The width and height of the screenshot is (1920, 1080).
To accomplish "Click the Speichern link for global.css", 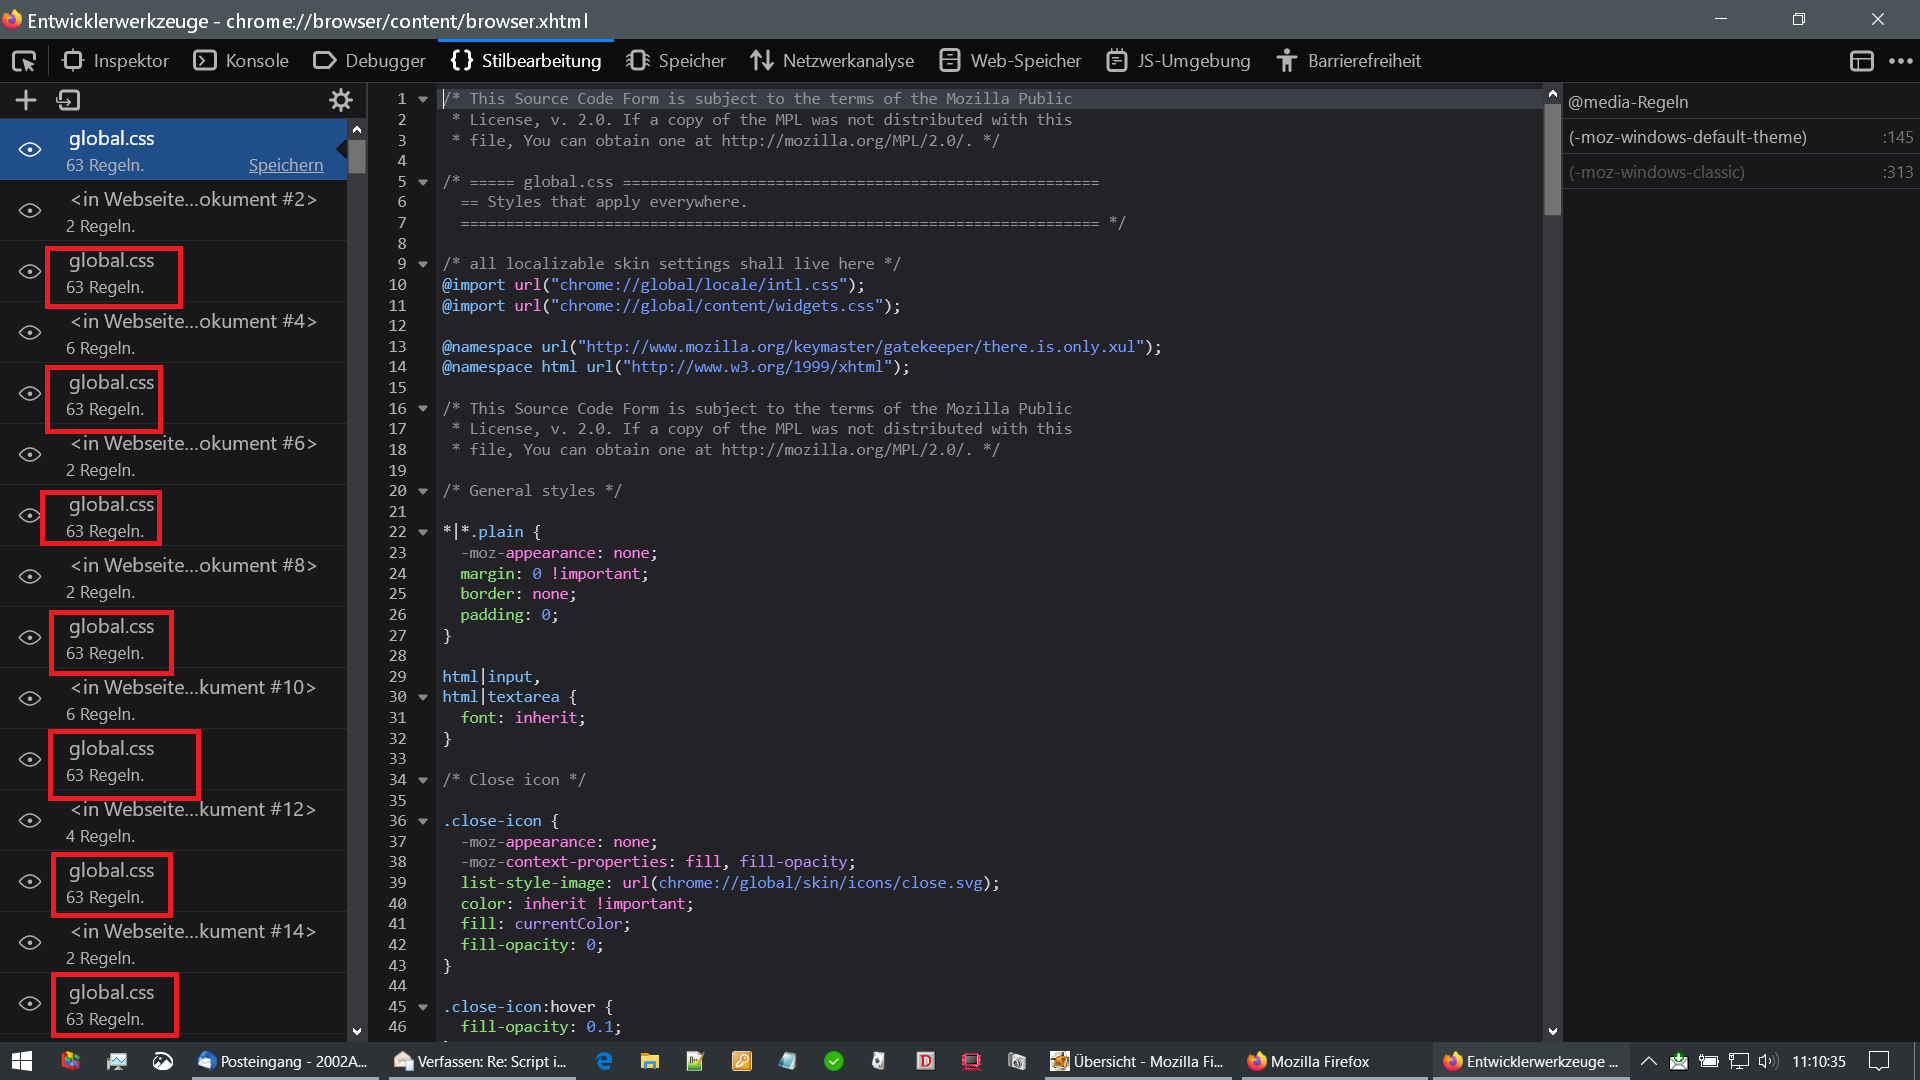I will point(286,166).
